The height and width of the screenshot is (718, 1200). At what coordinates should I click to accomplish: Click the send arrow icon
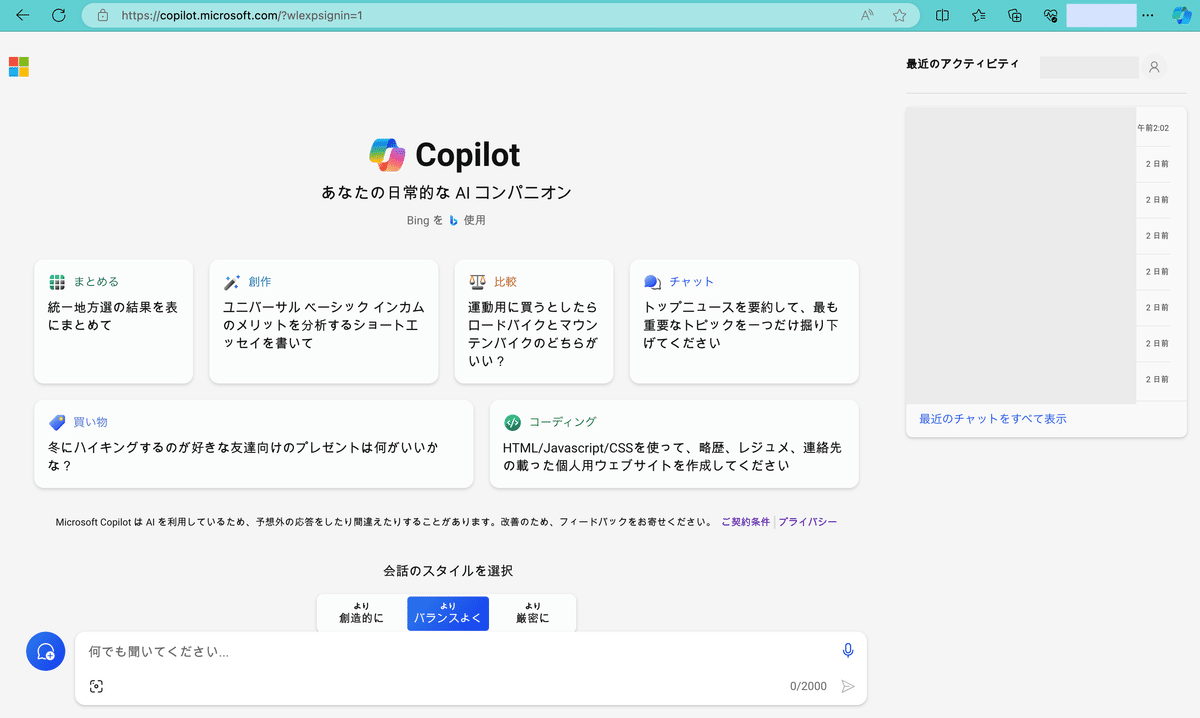point(848,686)
